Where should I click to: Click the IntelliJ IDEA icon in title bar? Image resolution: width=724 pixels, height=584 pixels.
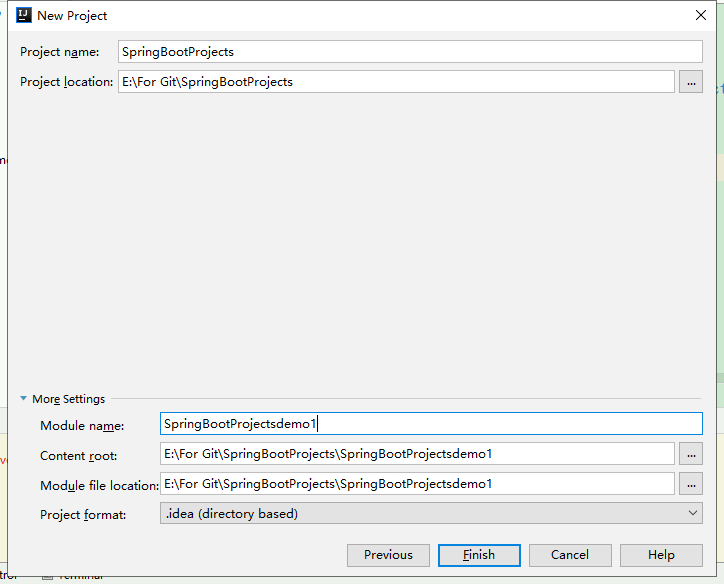click(x=24, y=15)
